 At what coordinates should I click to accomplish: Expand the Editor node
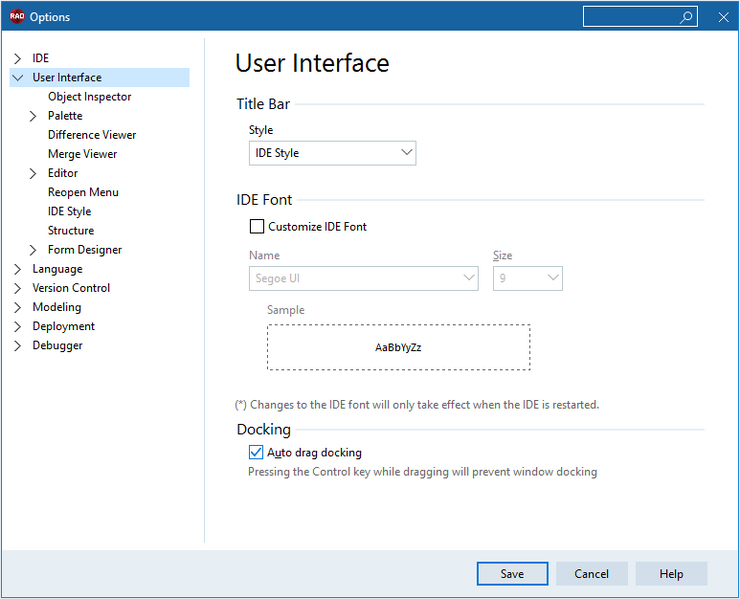pos(33,173)
